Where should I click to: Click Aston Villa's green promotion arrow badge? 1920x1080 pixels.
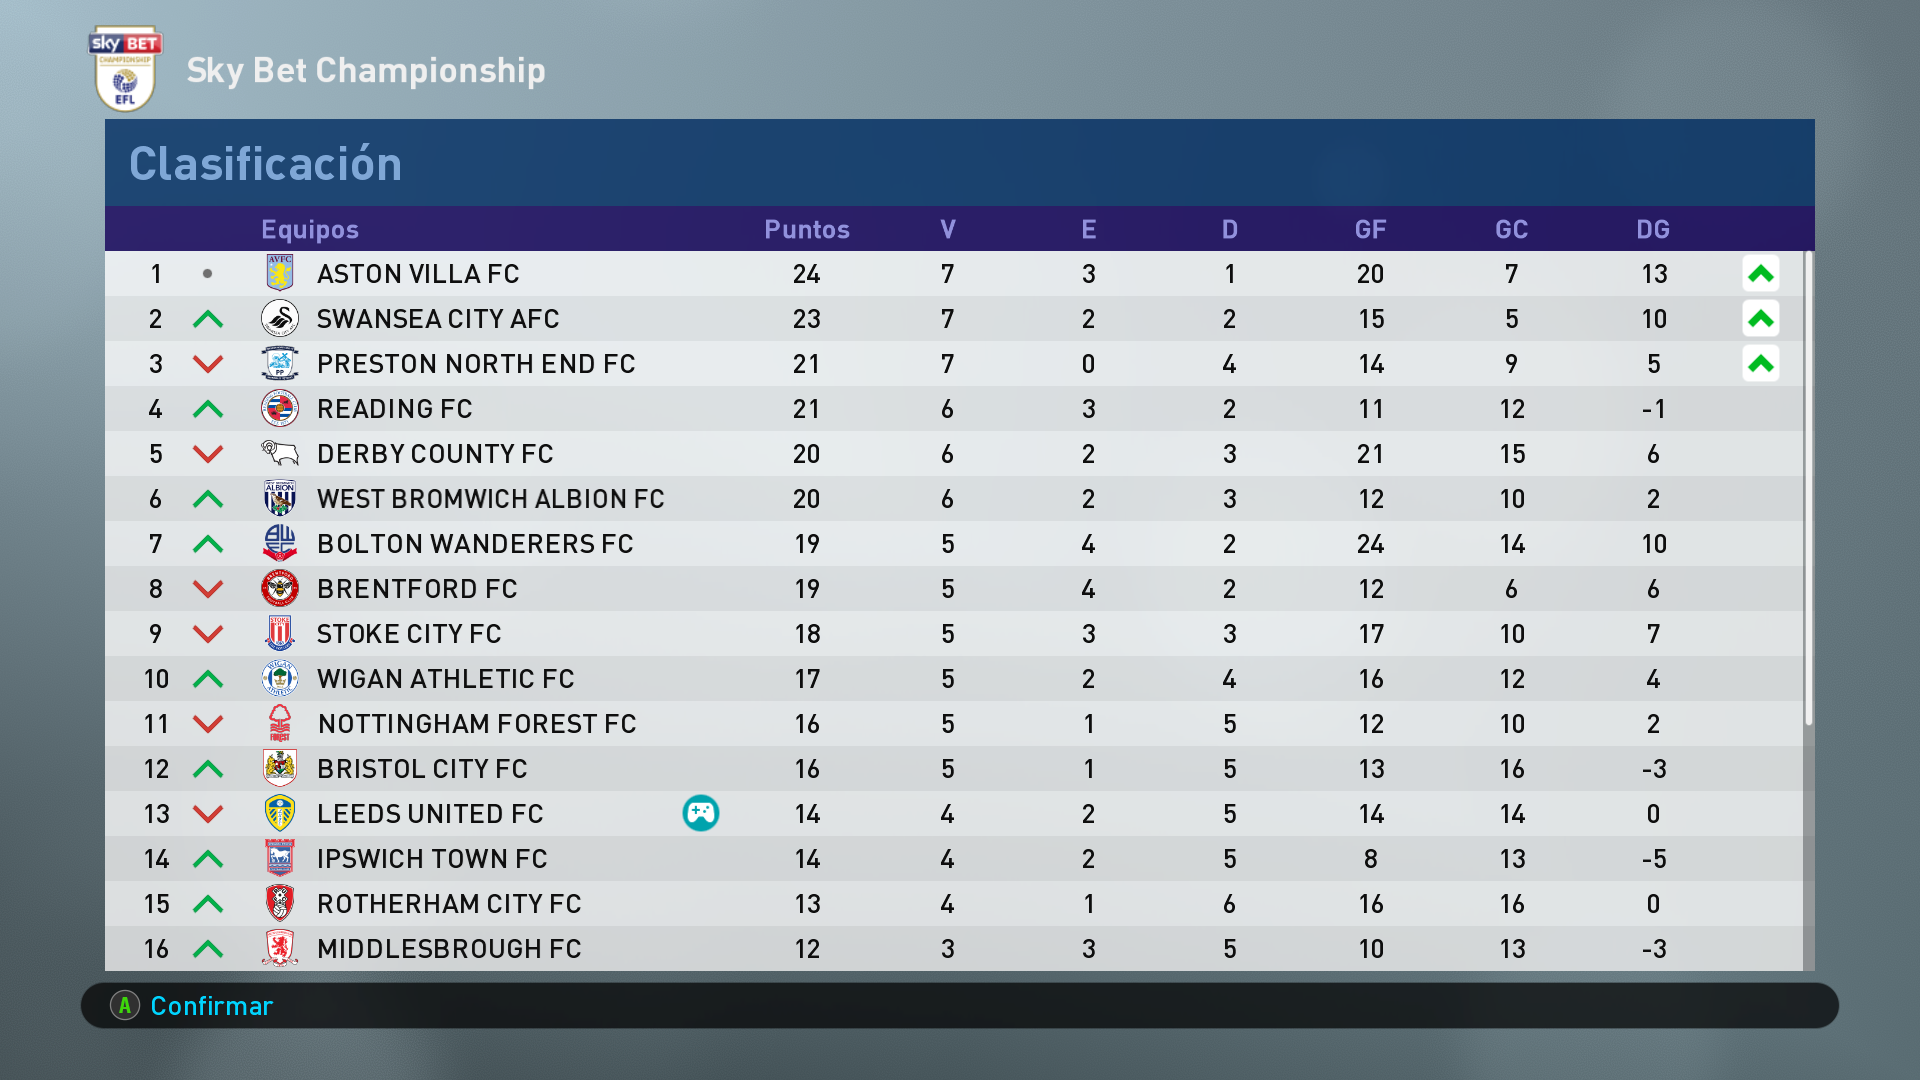1760,273
